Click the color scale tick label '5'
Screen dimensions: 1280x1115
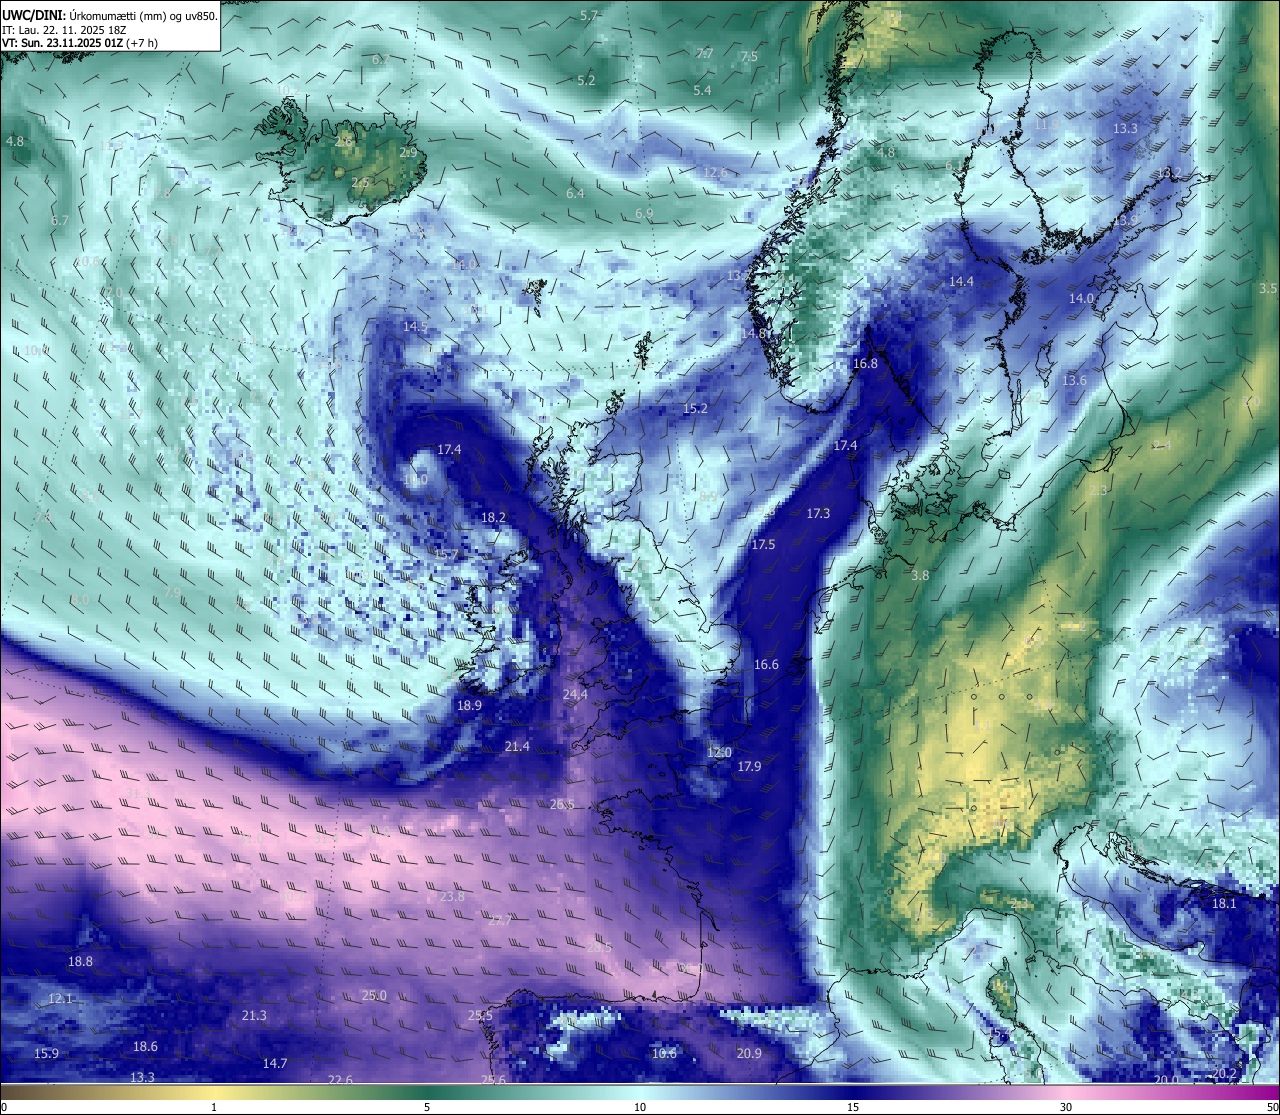(x=427, y=1107)
